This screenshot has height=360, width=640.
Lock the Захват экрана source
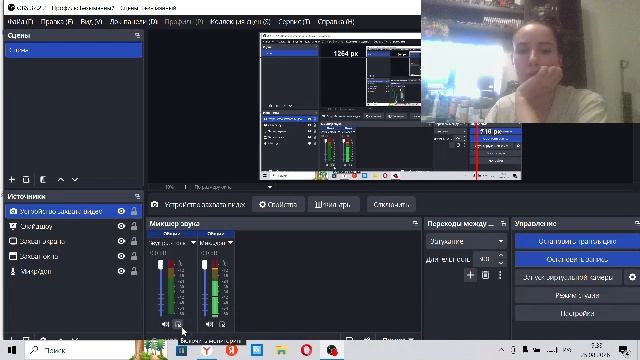click(134, 241)
